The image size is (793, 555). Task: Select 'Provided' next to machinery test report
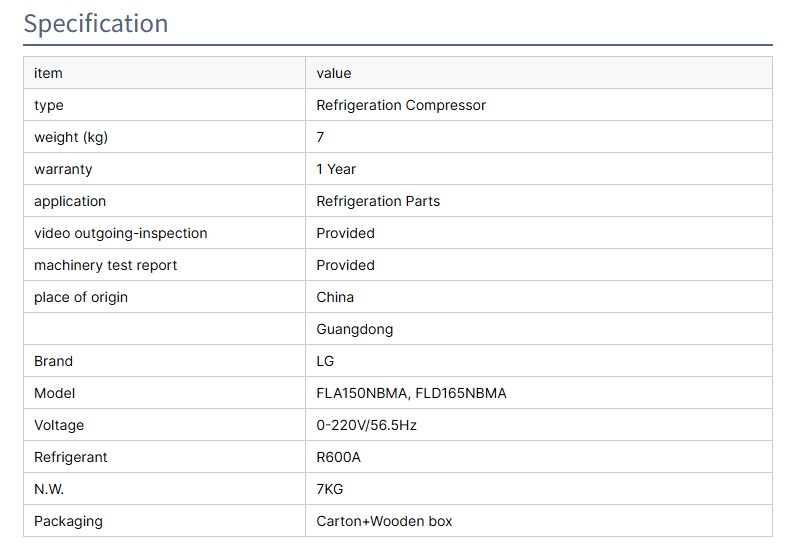[x=345, y=265]
